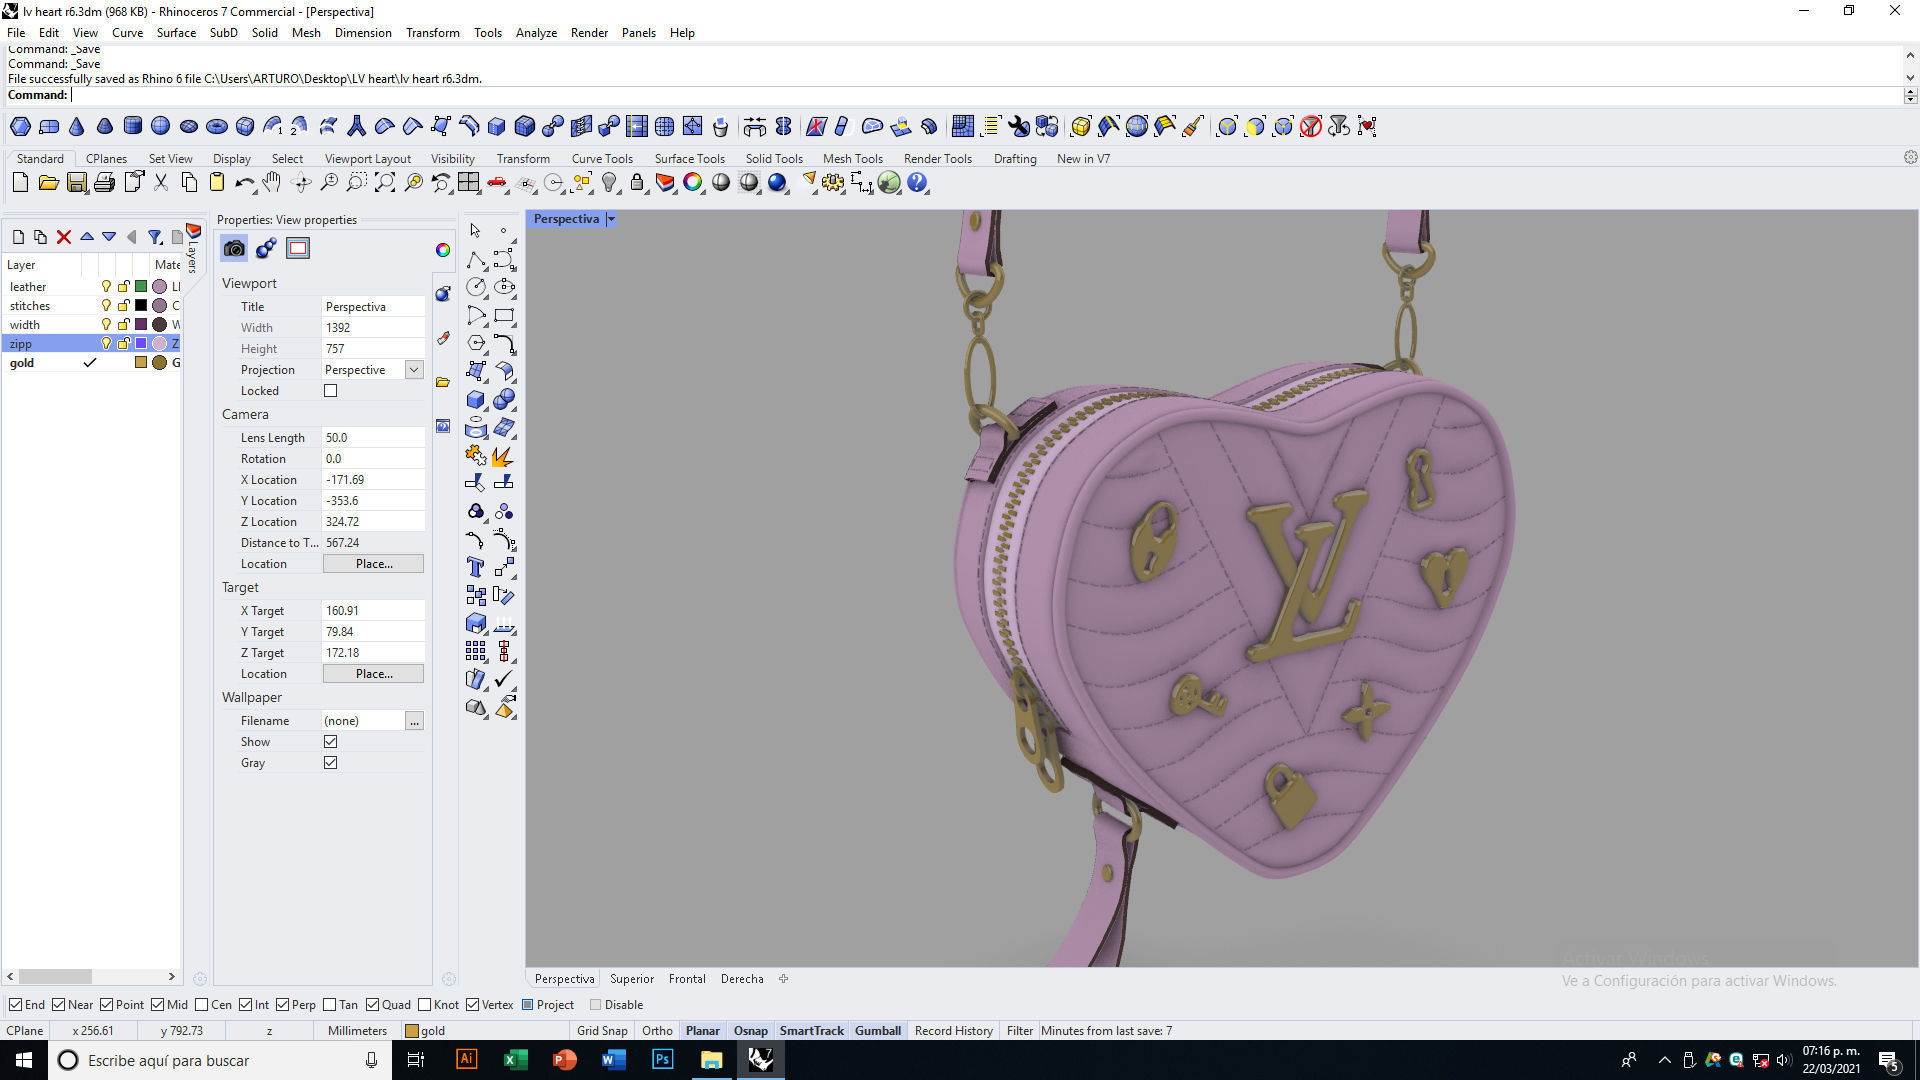
Task: Click the leather layer green color swatch
Action: point(141,287)
